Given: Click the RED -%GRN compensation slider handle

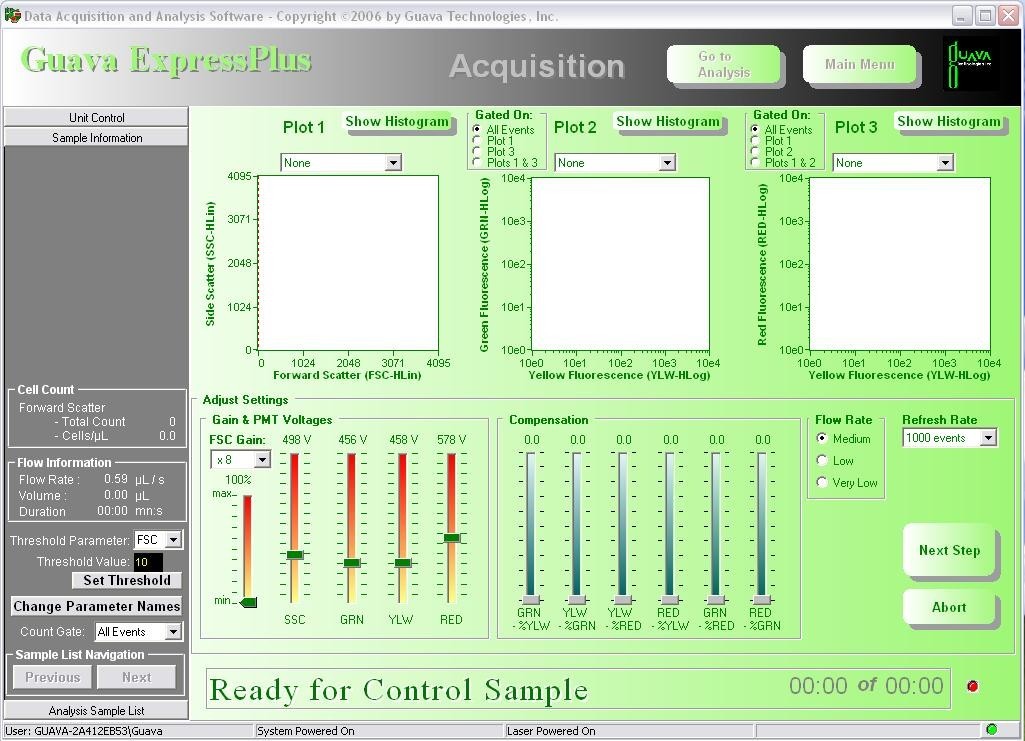Looking at the screenshot, I should [x=762, y=599].
